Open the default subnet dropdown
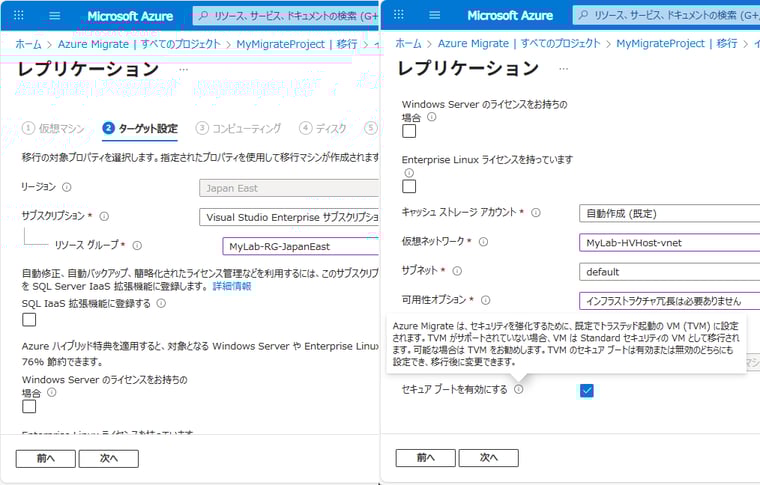This screenshot has width=760, height=485. tap(669, 272)
